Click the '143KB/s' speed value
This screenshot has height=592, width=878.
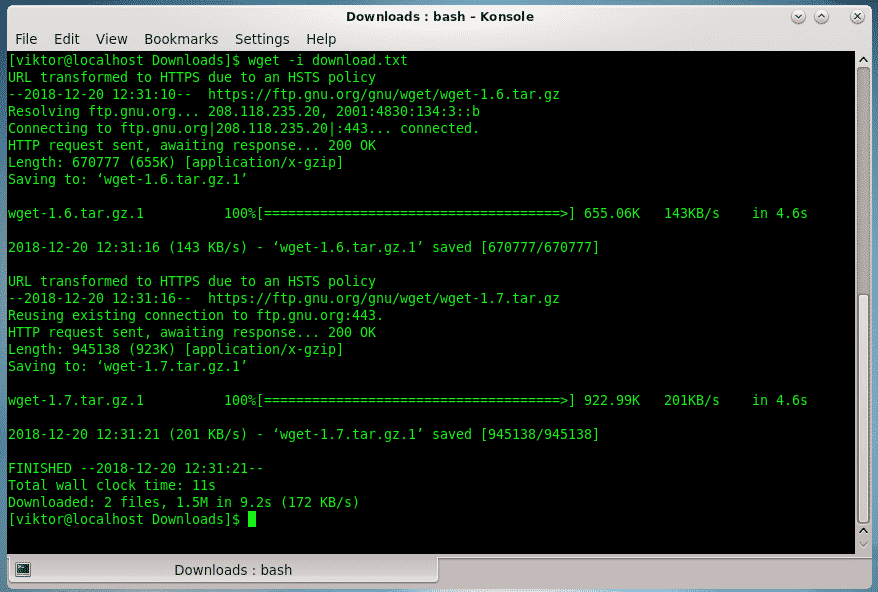[x=692, y=213]
